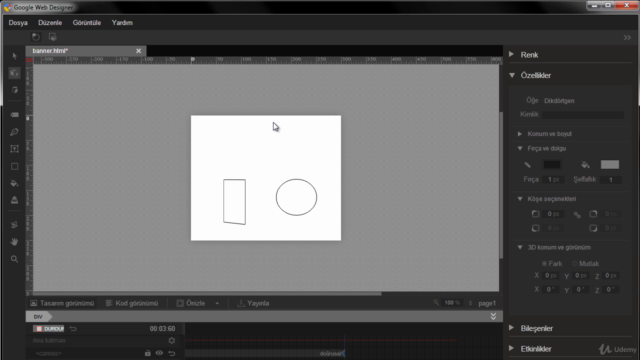Collapse the right panels with double arrow
The width and height of the screenshot is (640, 360).
[627, 38]
